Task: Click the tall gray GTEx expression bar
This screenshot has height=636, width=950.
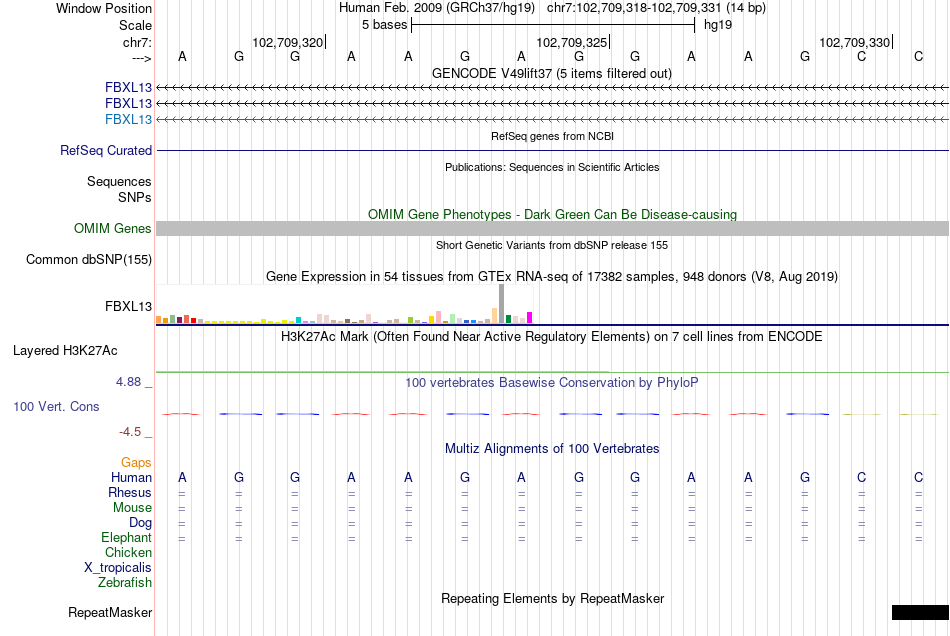Action: (x=502, y=303)
